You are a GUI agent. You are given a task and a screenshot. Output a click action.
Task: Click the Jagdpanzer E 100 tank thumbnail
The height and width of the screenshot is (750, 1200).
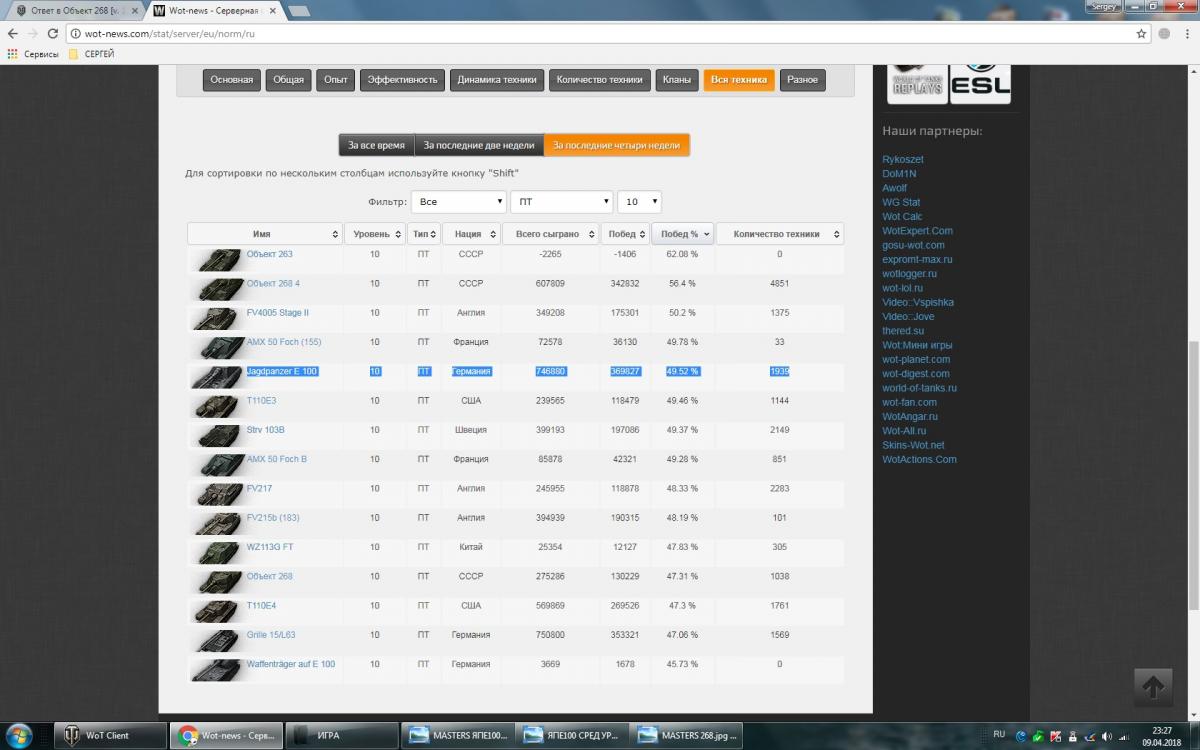pyautogui.click(x=217, y=377)
